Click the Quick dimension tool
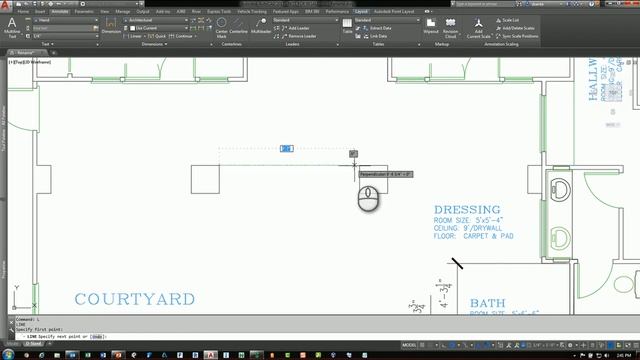Screen dimensions: 640x360 tap(157, 36)
